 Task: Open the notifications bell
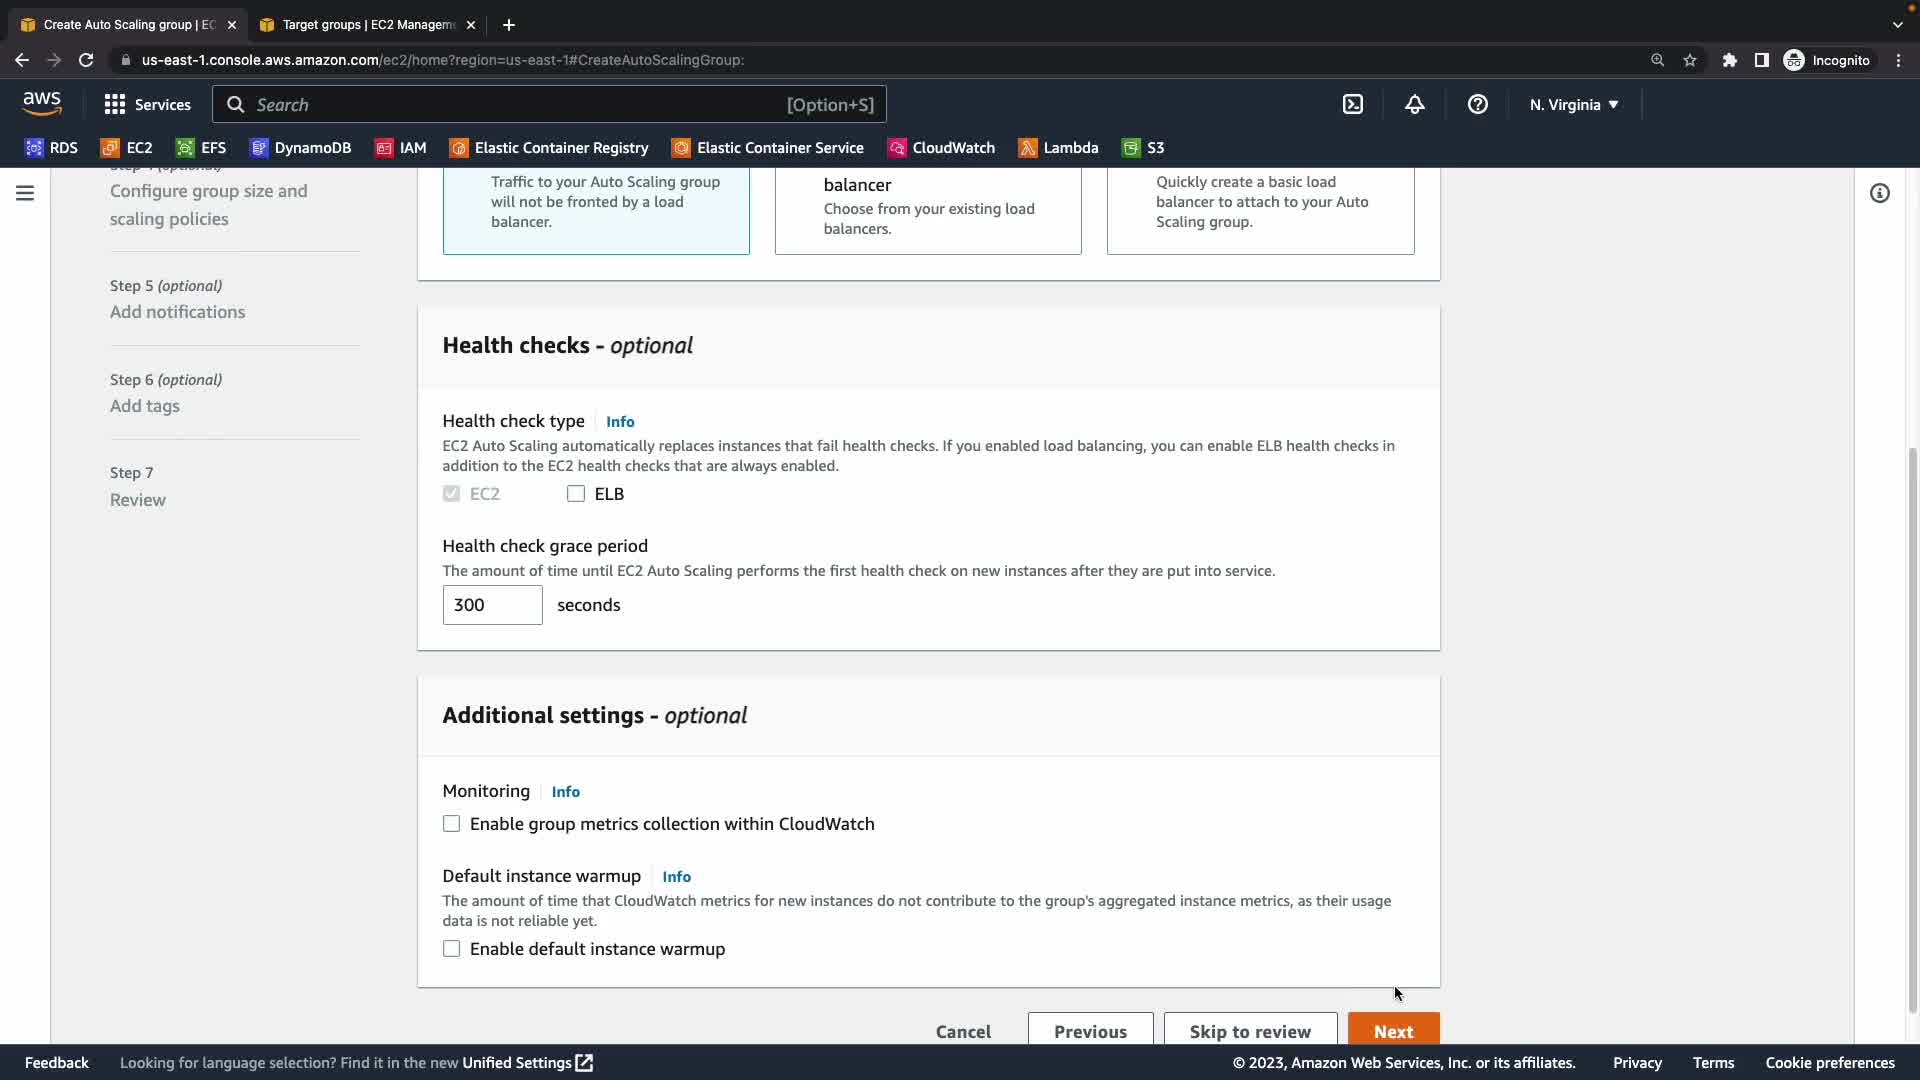(1414, 104)
